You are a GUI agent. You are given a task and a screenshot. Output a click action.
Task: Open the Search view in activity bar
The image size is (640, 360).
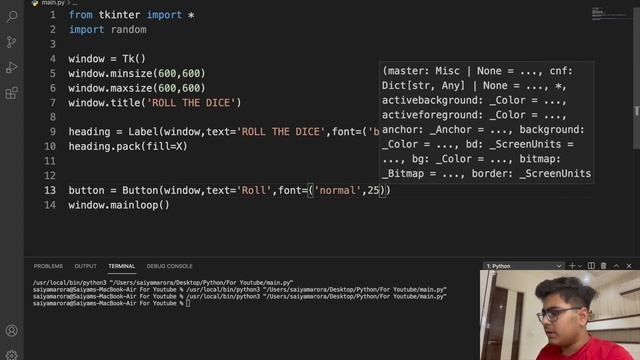point(12,17)
